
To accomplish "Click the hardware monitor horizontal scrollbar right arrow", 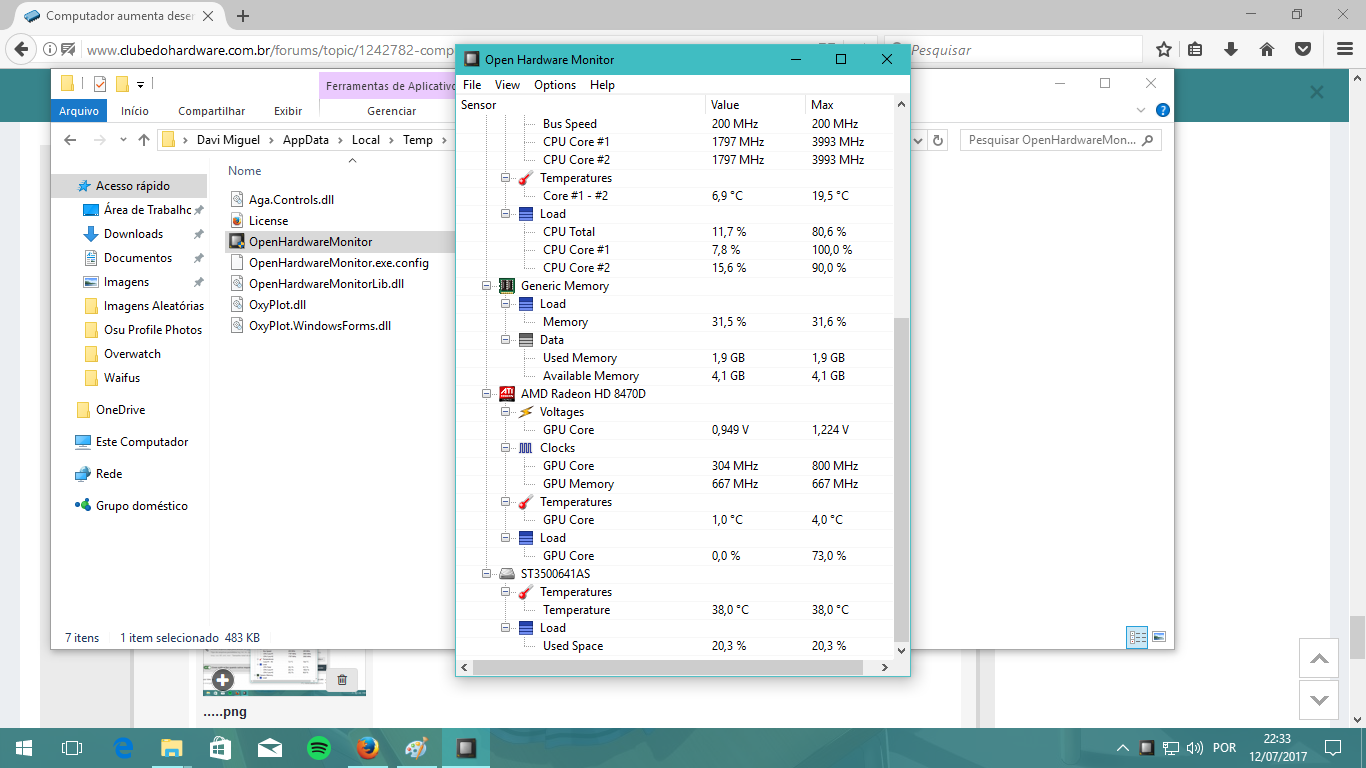I will [x=885, y=667].
